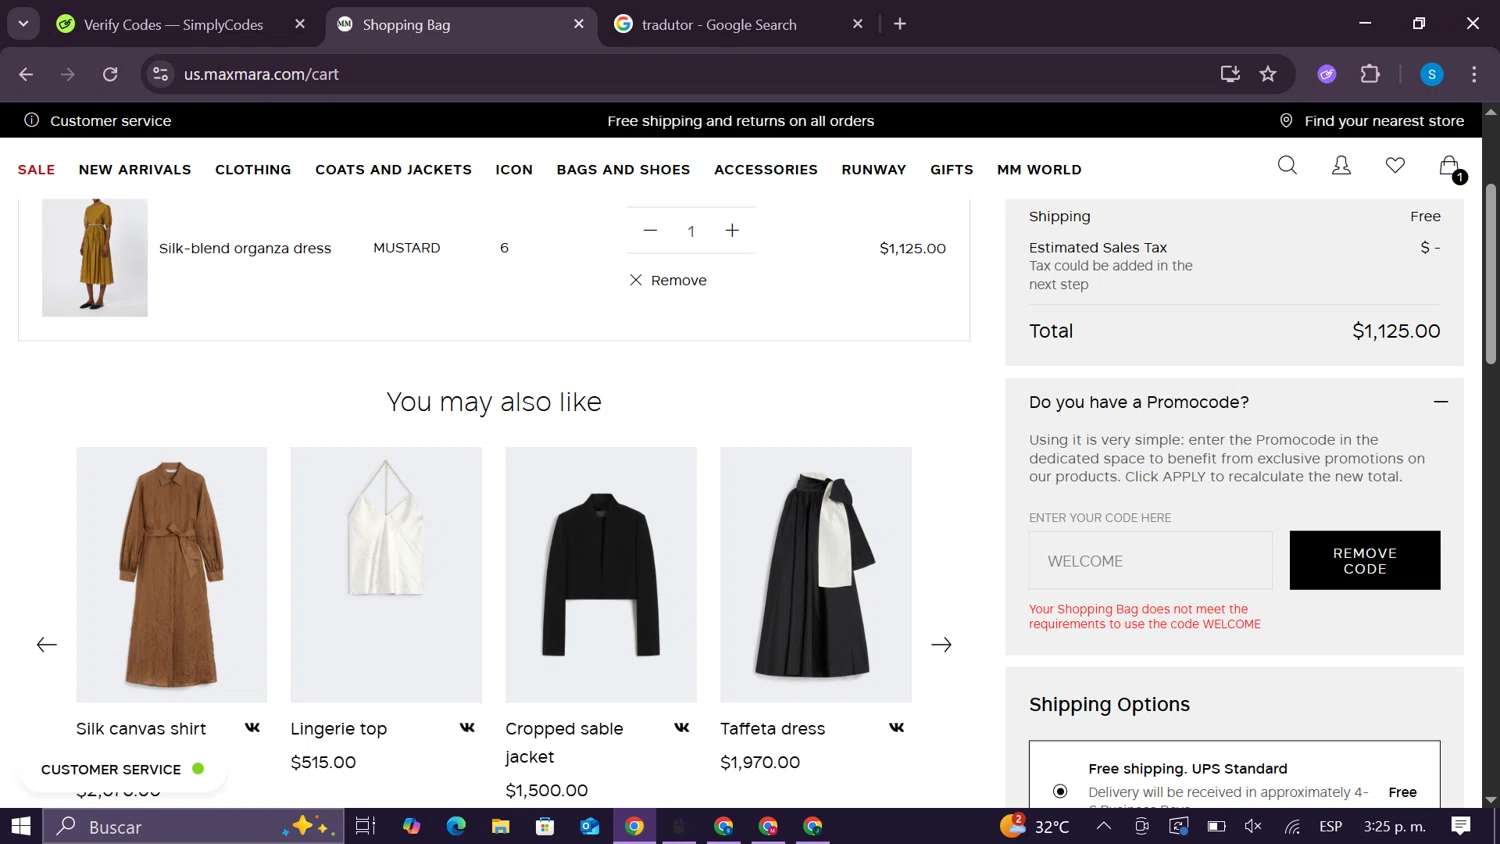Screen dimensions: 1500x844
Task: Open Customer service link in top bar
Action: 98,121
